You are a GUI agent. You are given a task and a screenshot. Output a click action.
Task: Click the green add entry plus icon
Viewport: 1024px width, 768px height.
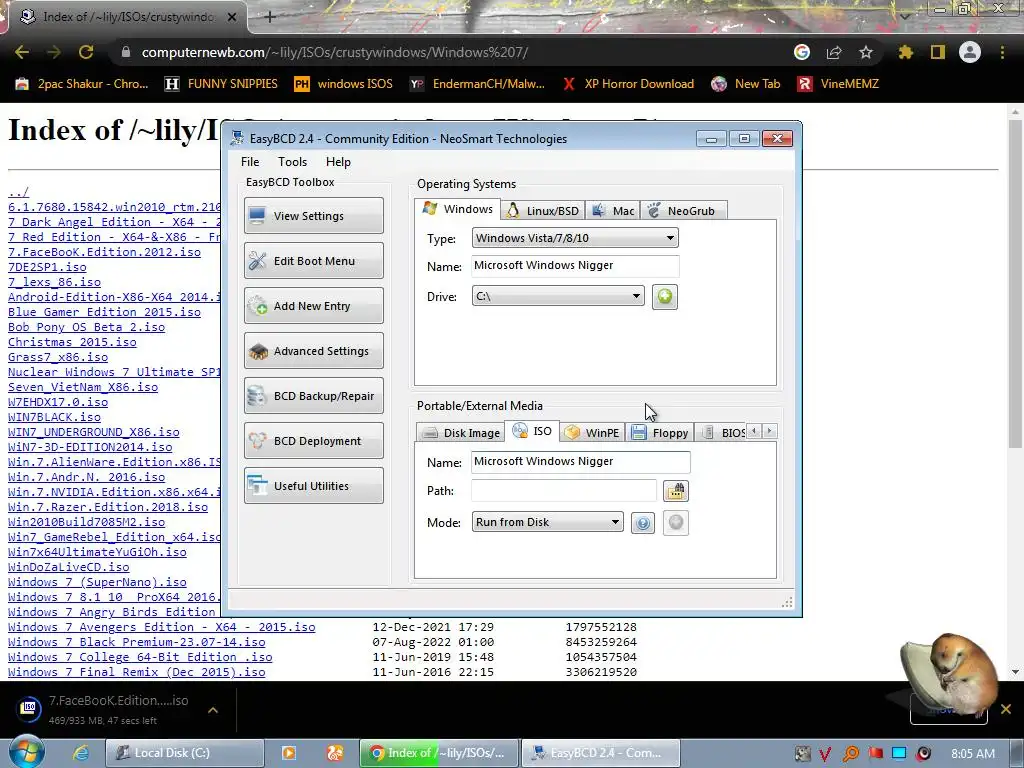pyautogui.click(x=664, y=296)
